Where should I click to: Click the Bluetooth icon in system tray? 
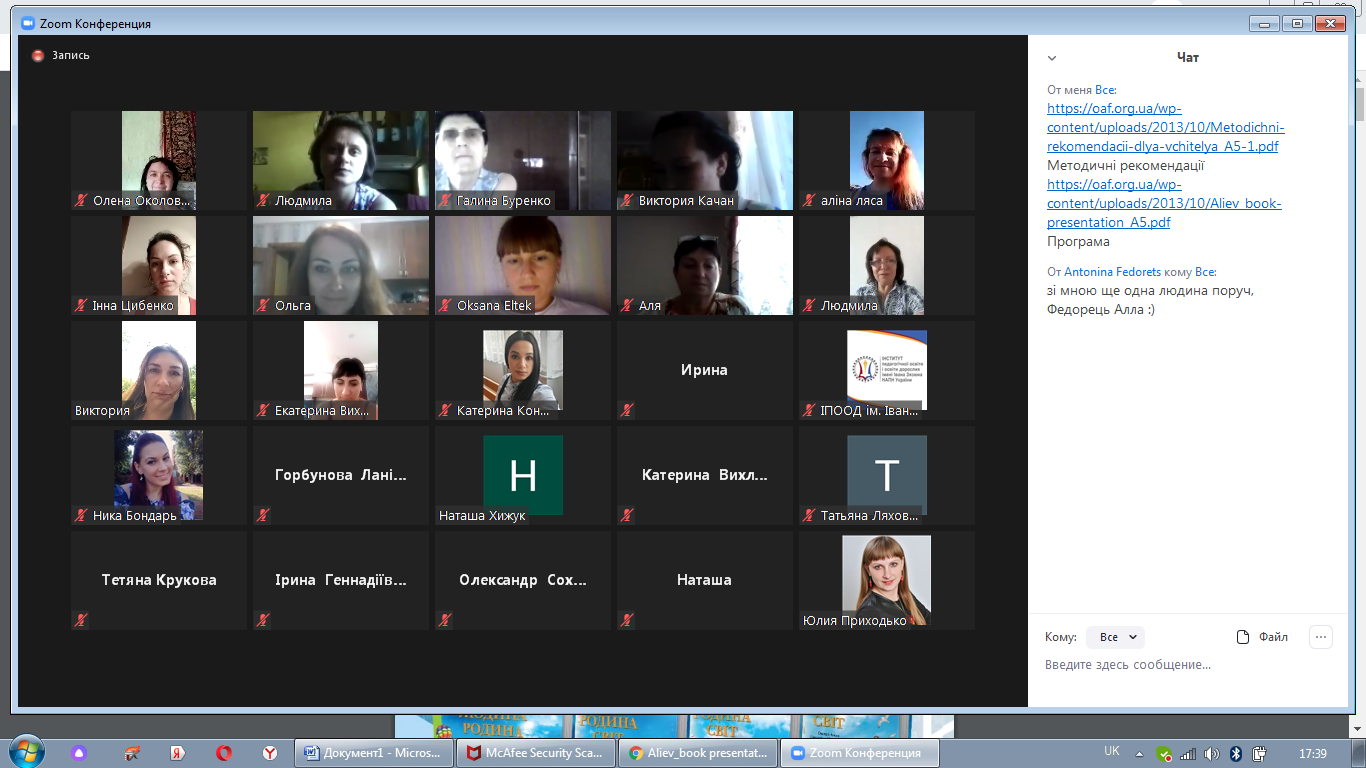[x=1235, y=753]
